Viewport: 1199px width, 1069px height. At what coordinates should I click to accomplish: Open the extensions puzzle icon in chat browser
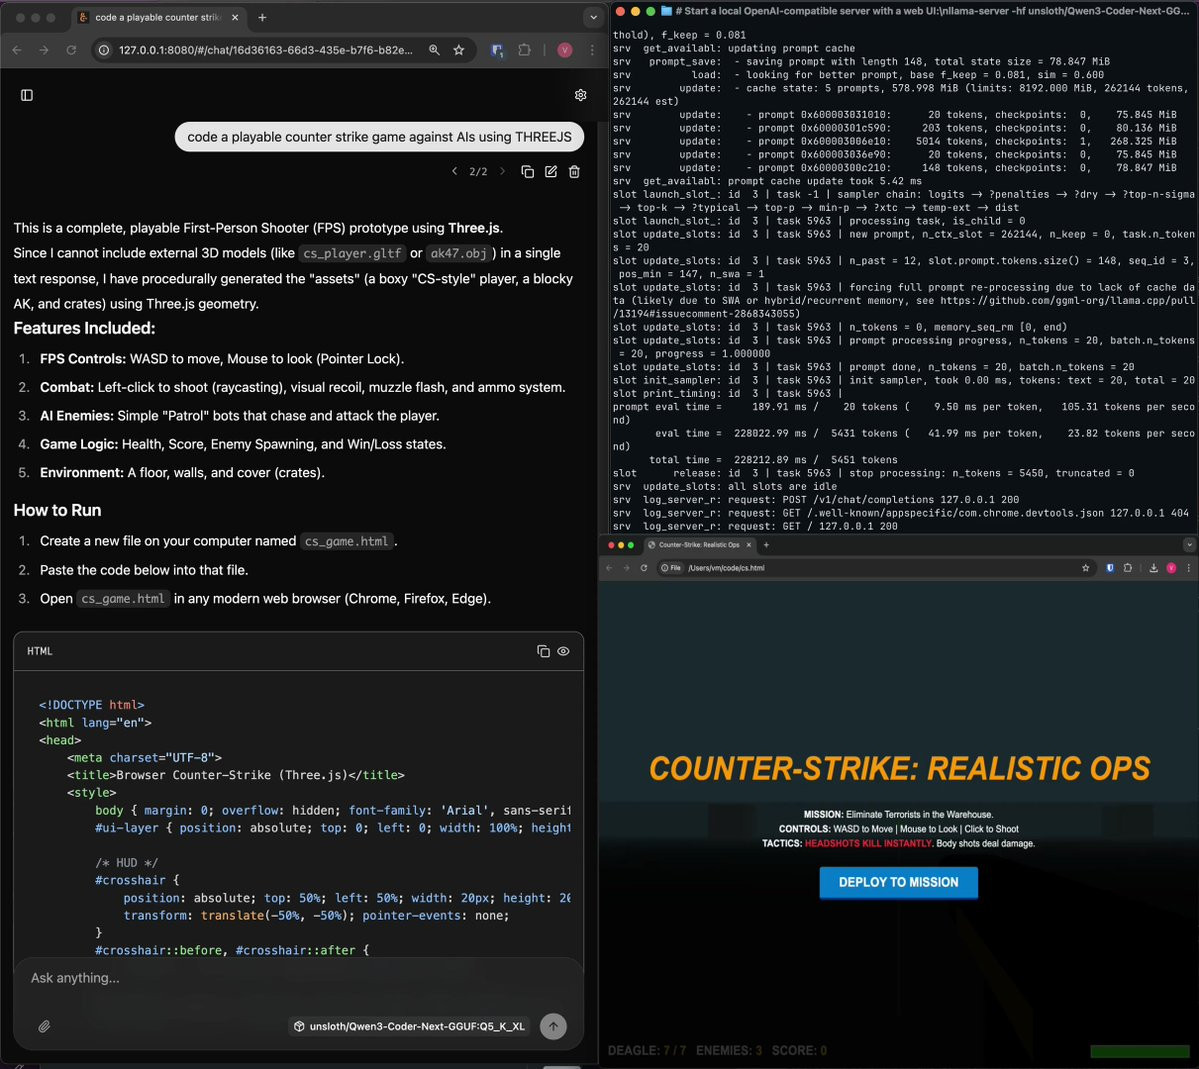tap(525, 50)
